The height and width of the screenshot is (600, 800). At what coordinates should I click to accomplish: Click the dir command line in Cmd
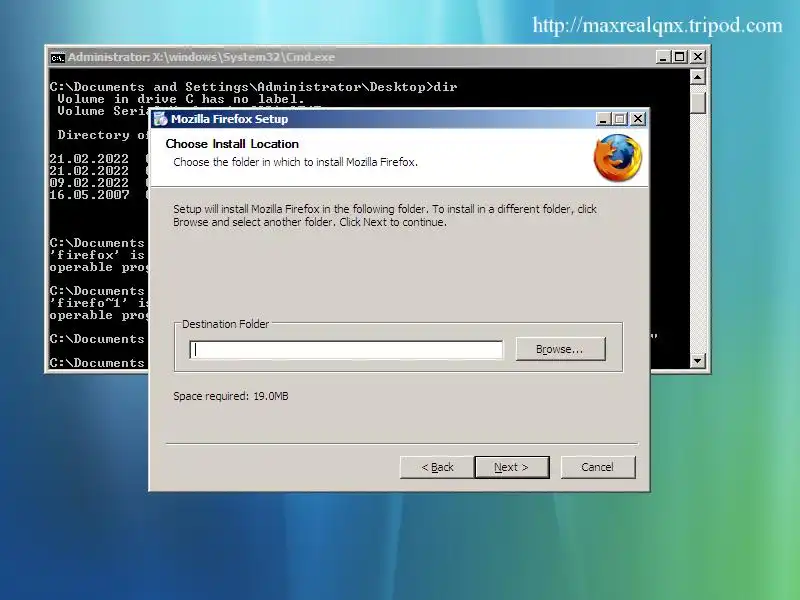pos(253,87)
